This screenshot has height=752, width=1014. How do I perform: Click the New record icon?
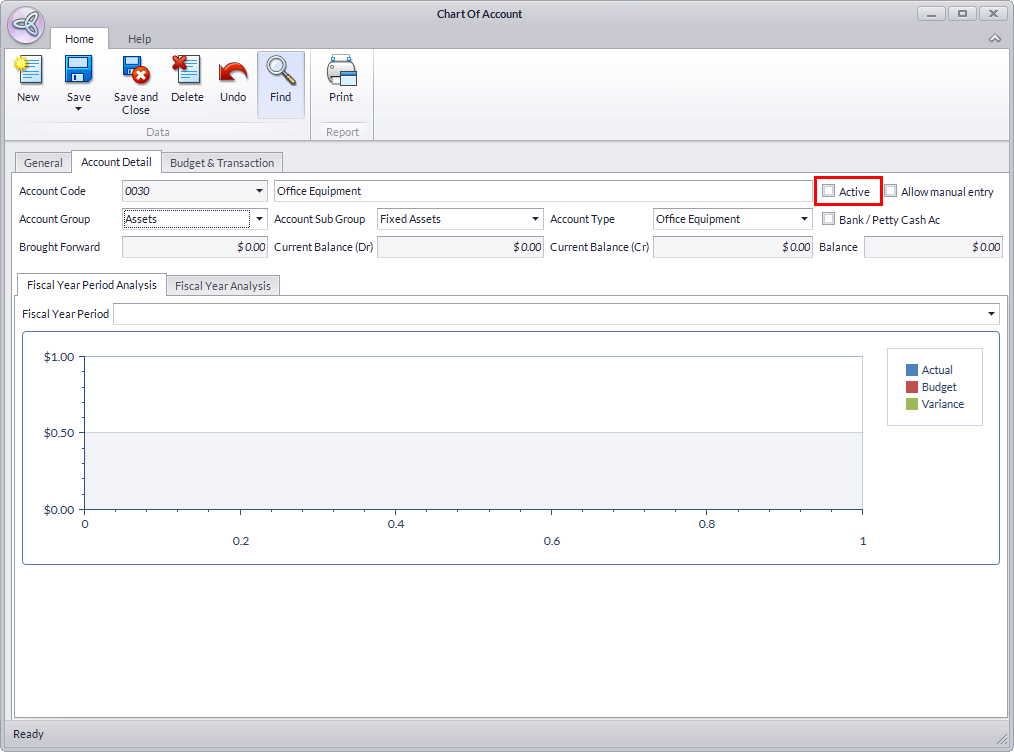pos(28,72)
